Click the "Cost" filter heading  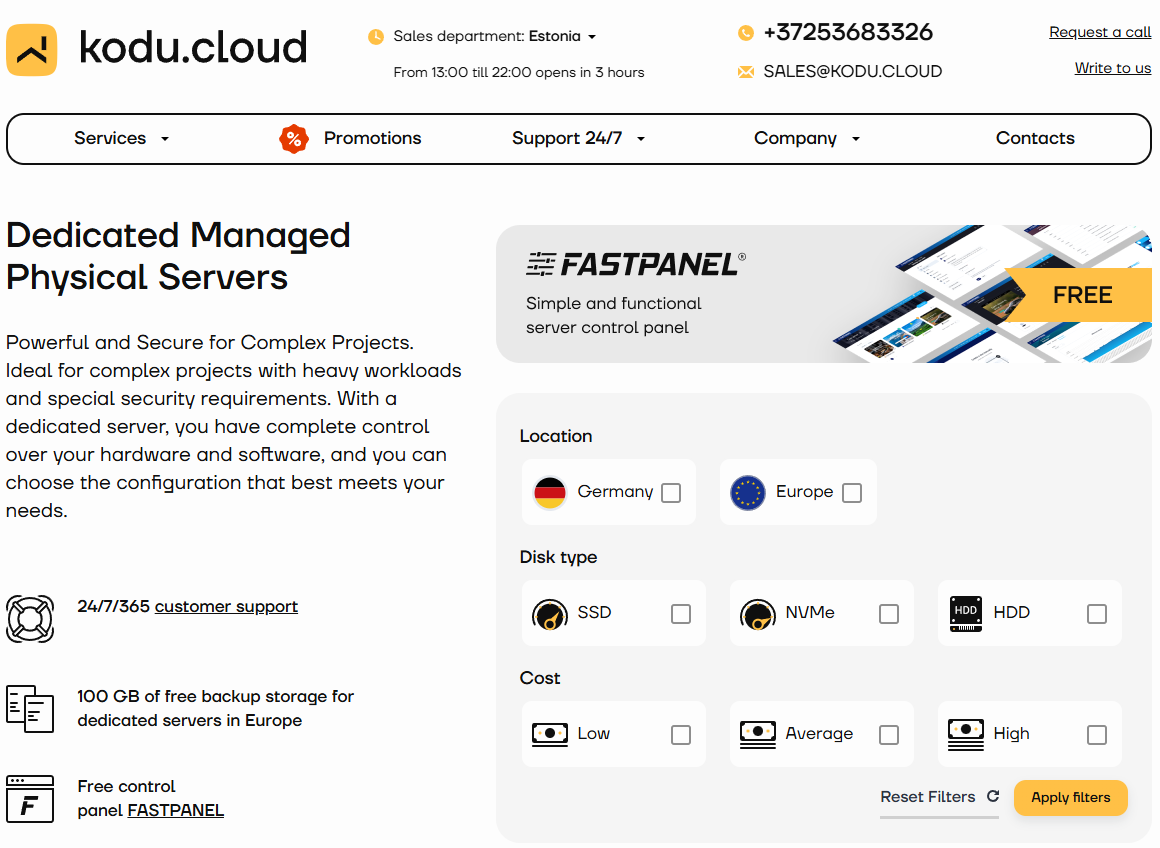pos(540,678)
